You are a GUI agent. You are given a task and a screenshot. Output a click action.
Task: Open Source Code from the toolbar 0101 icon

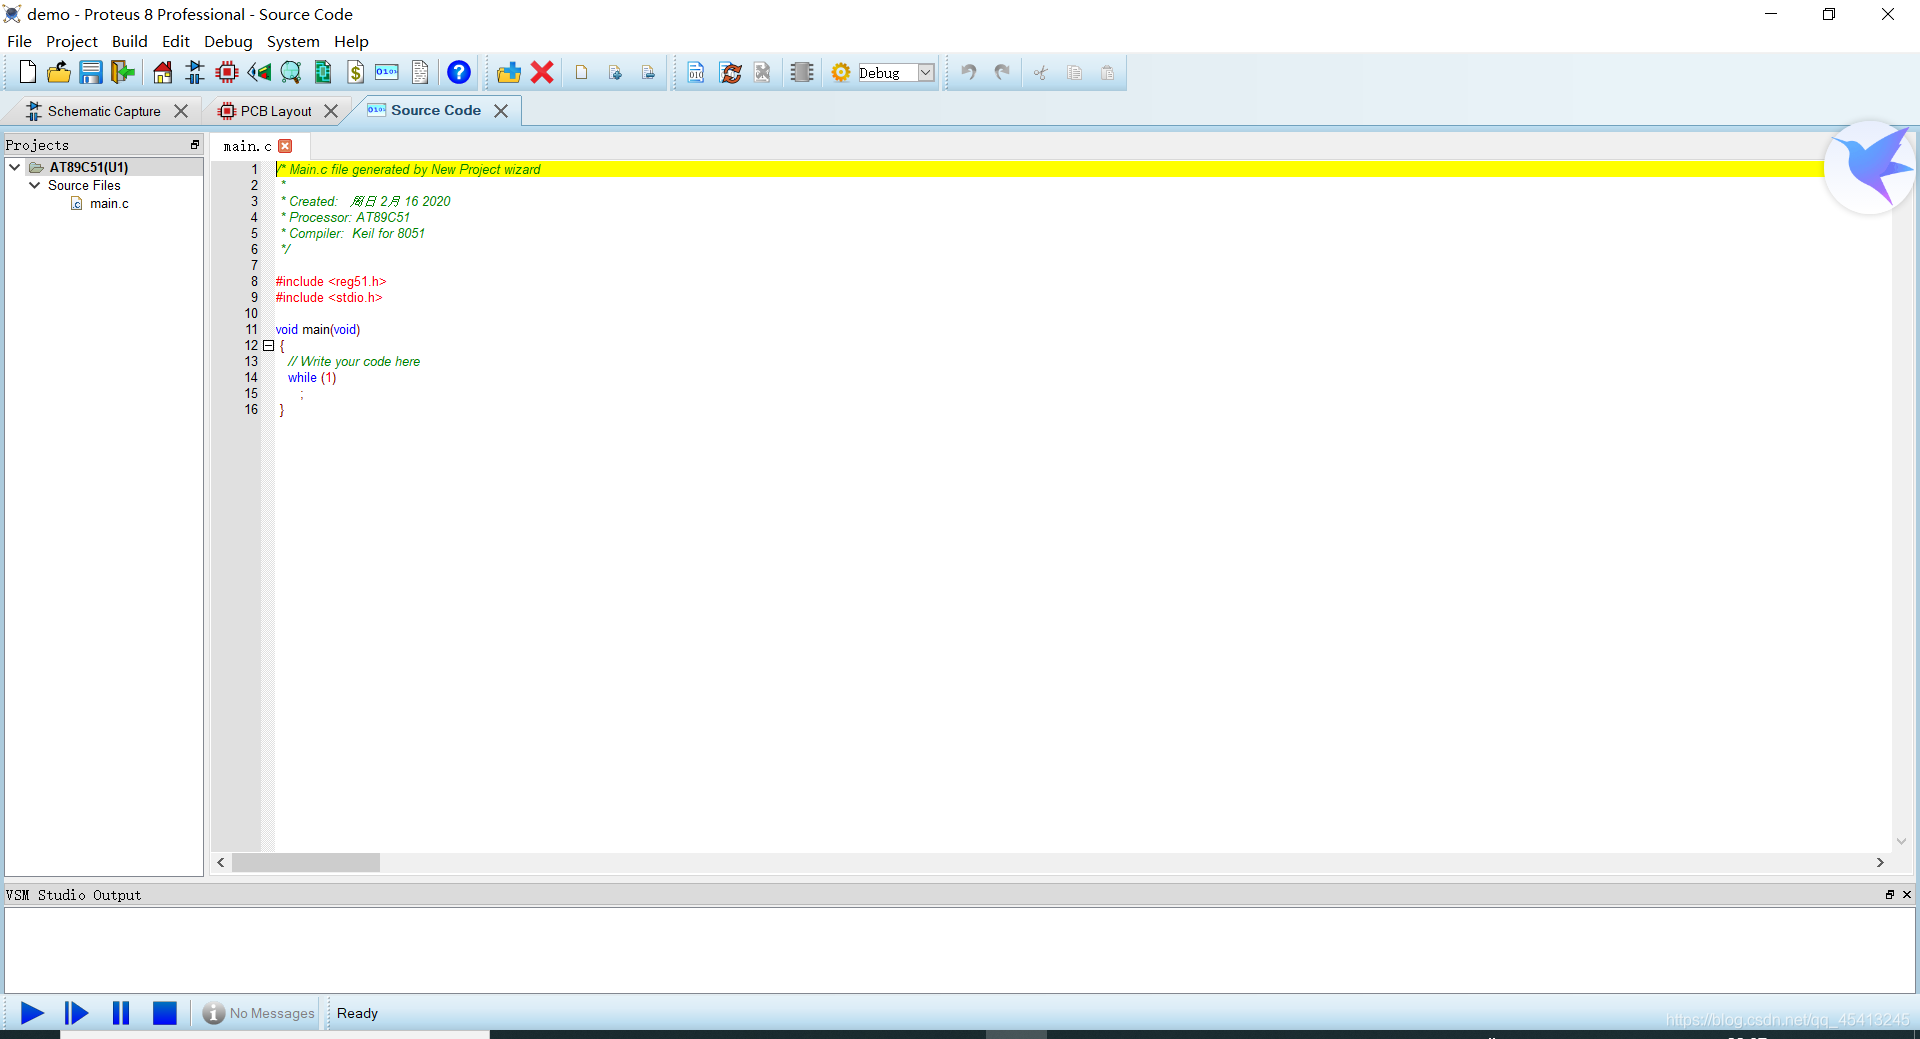[387, 72]
